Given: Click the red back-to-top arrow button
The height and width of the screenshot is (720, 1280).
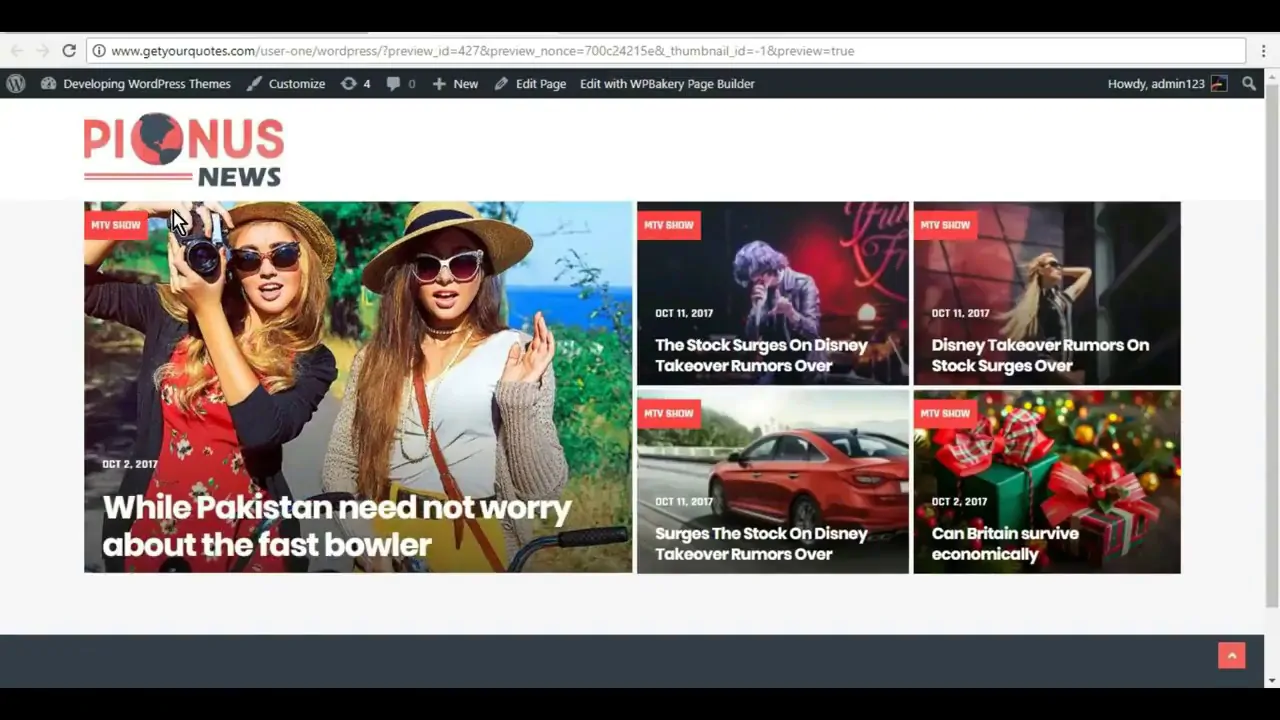Looking at the screenshot, I should point(1232,656).
